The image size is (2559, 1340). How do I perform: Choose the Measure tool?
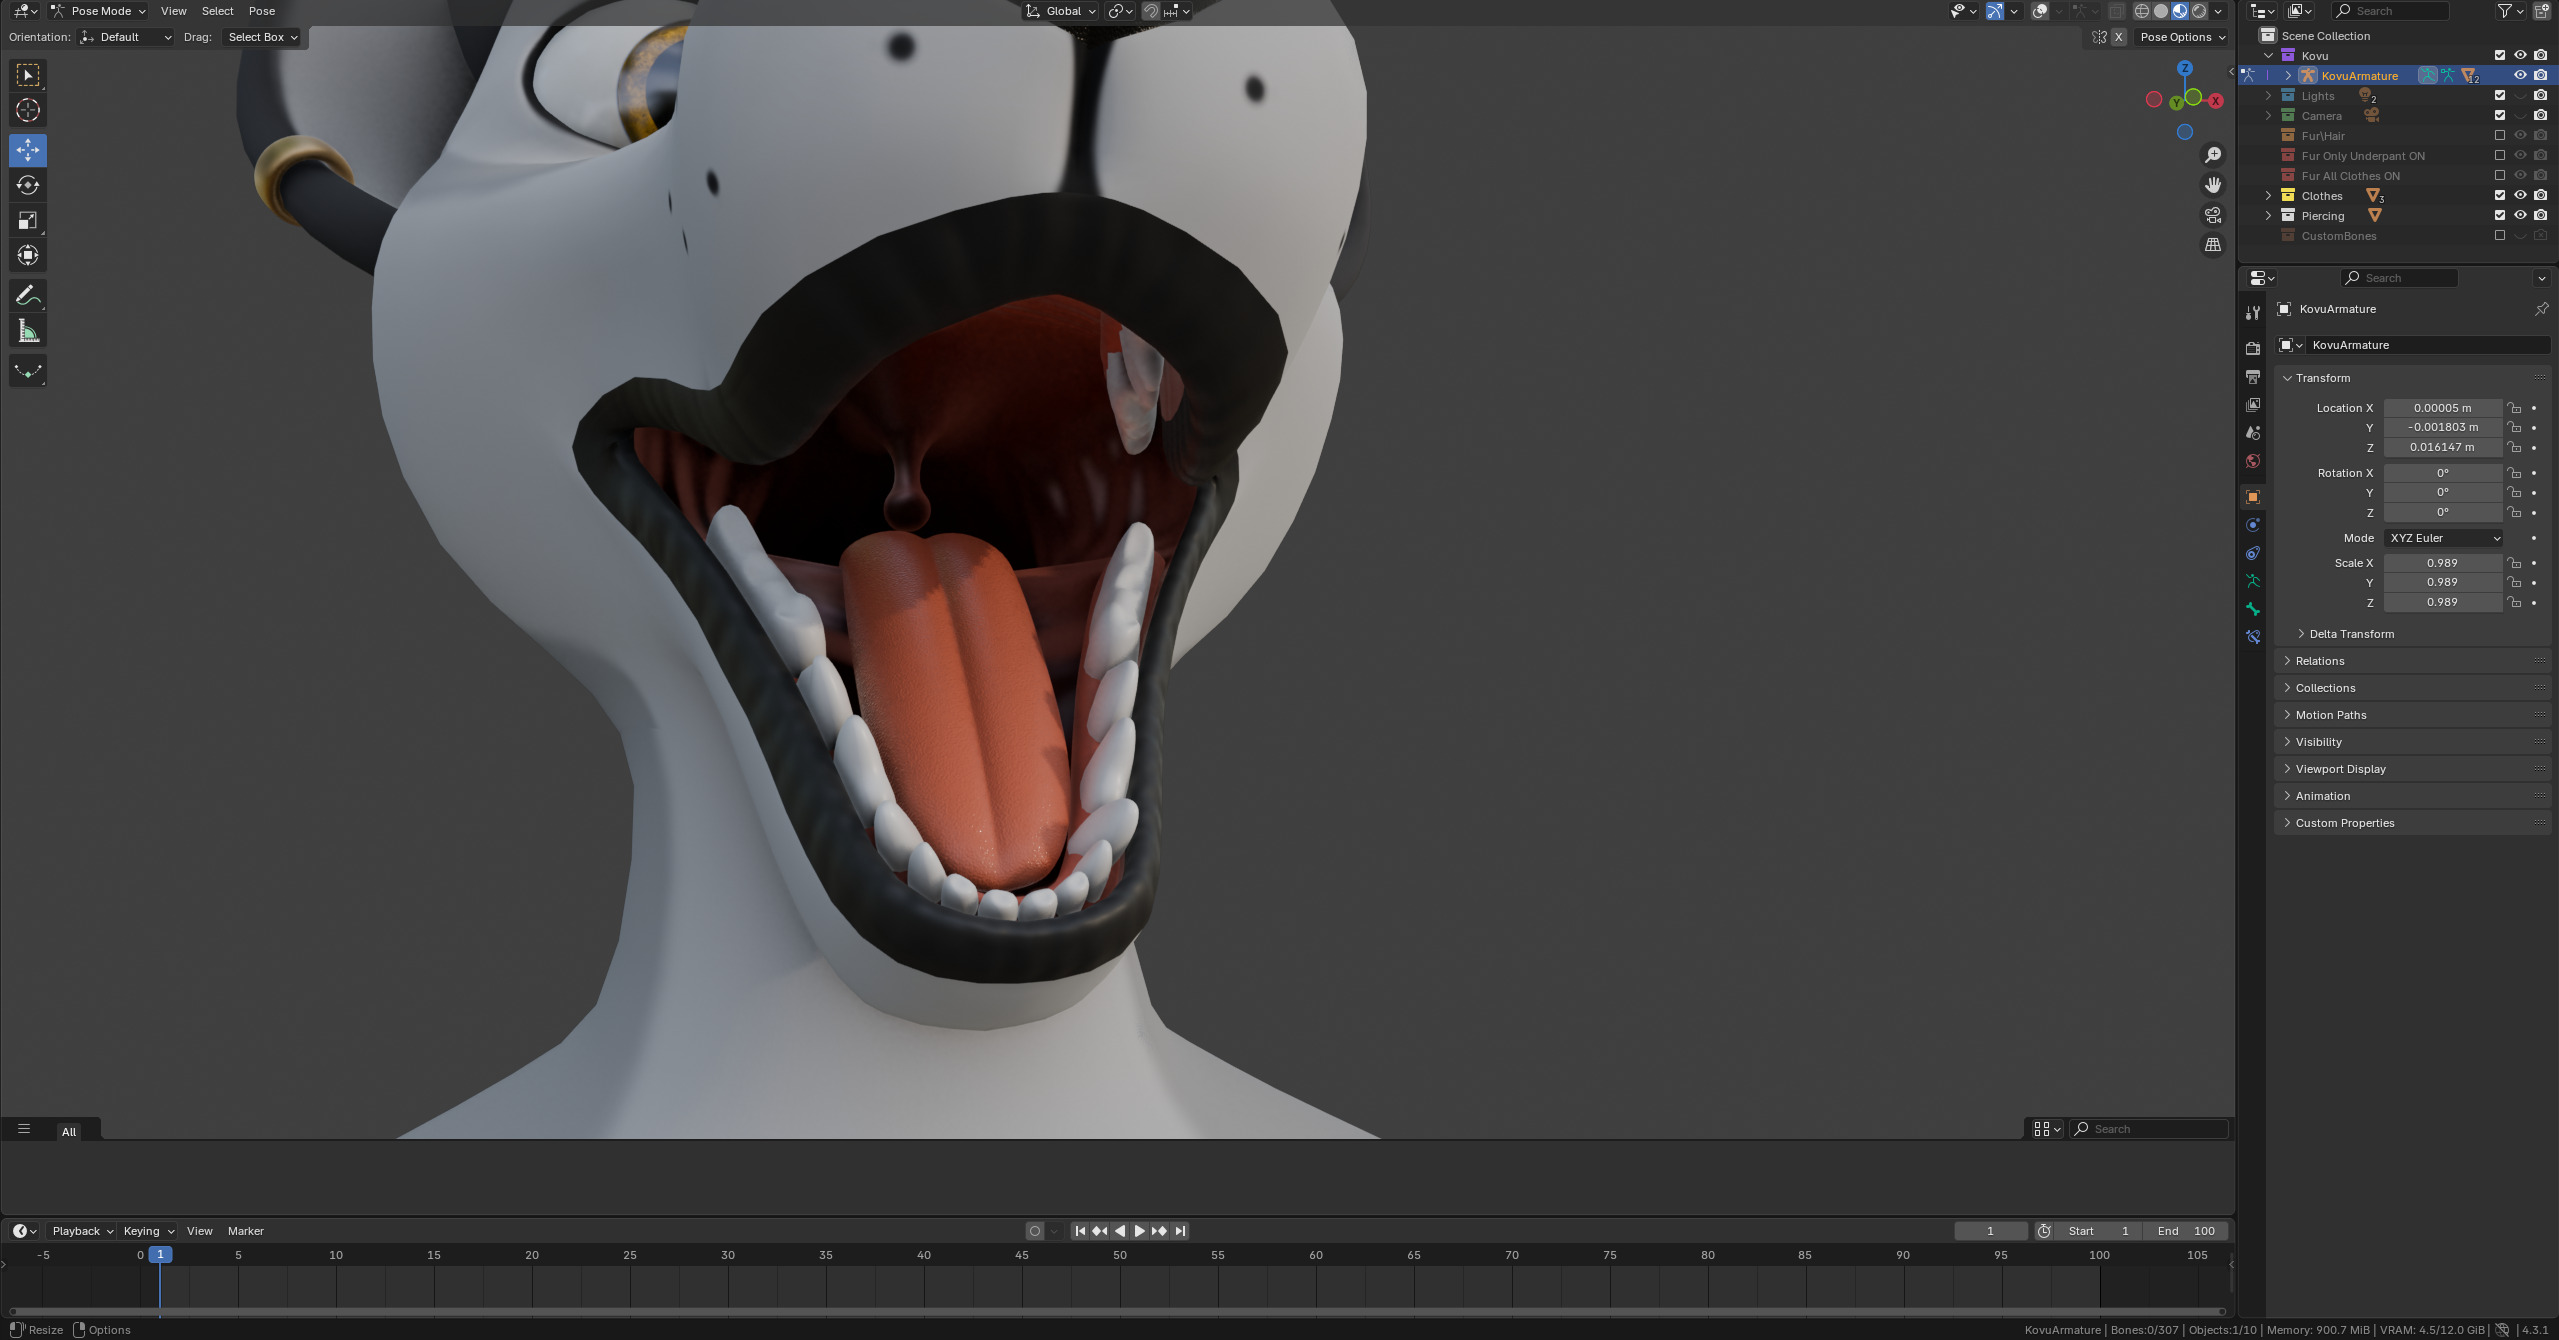click(x=28, y=331)
